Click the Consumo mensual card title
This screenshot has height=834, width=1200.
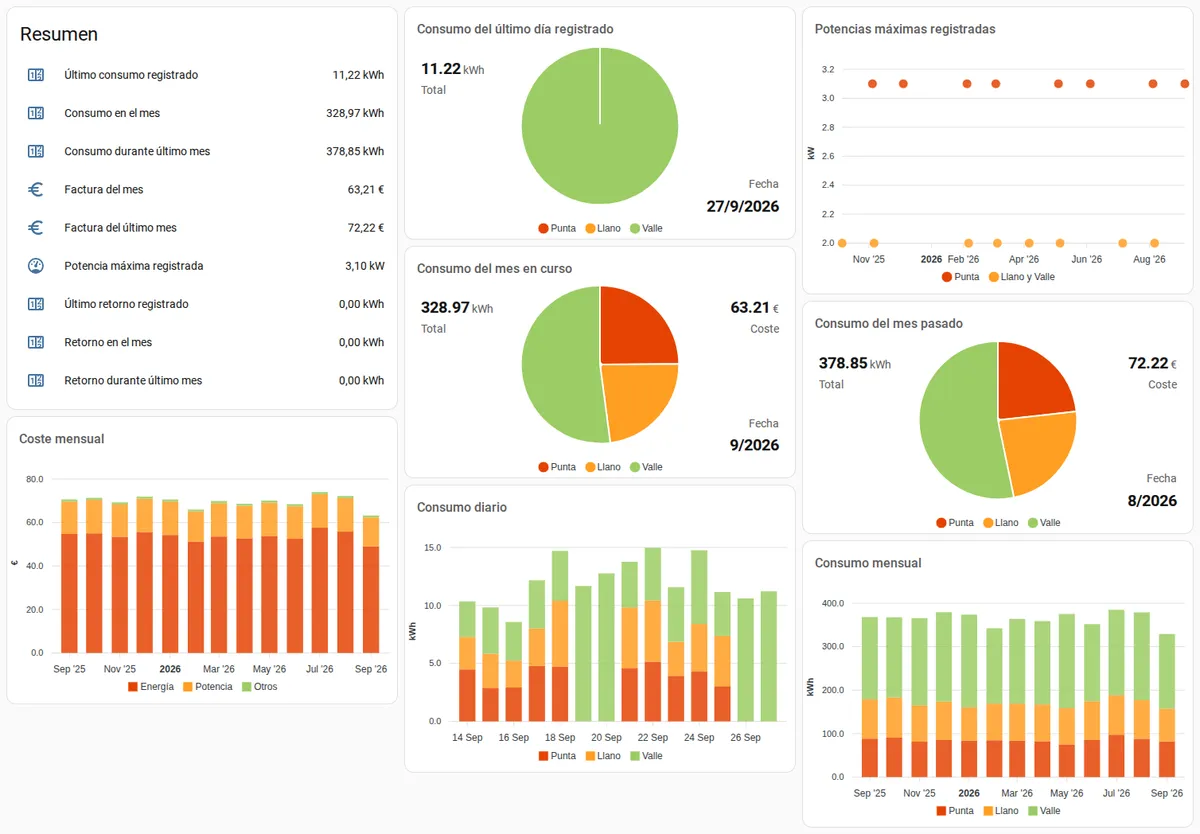pyautogui.click(x=868, y=563)
